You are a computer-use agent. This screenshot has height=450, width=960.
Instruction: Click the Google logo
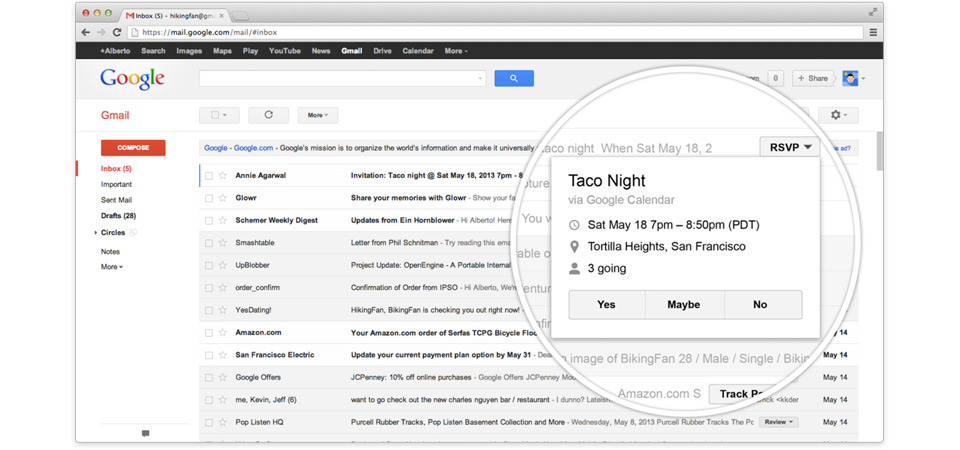[x=132, y=80]
